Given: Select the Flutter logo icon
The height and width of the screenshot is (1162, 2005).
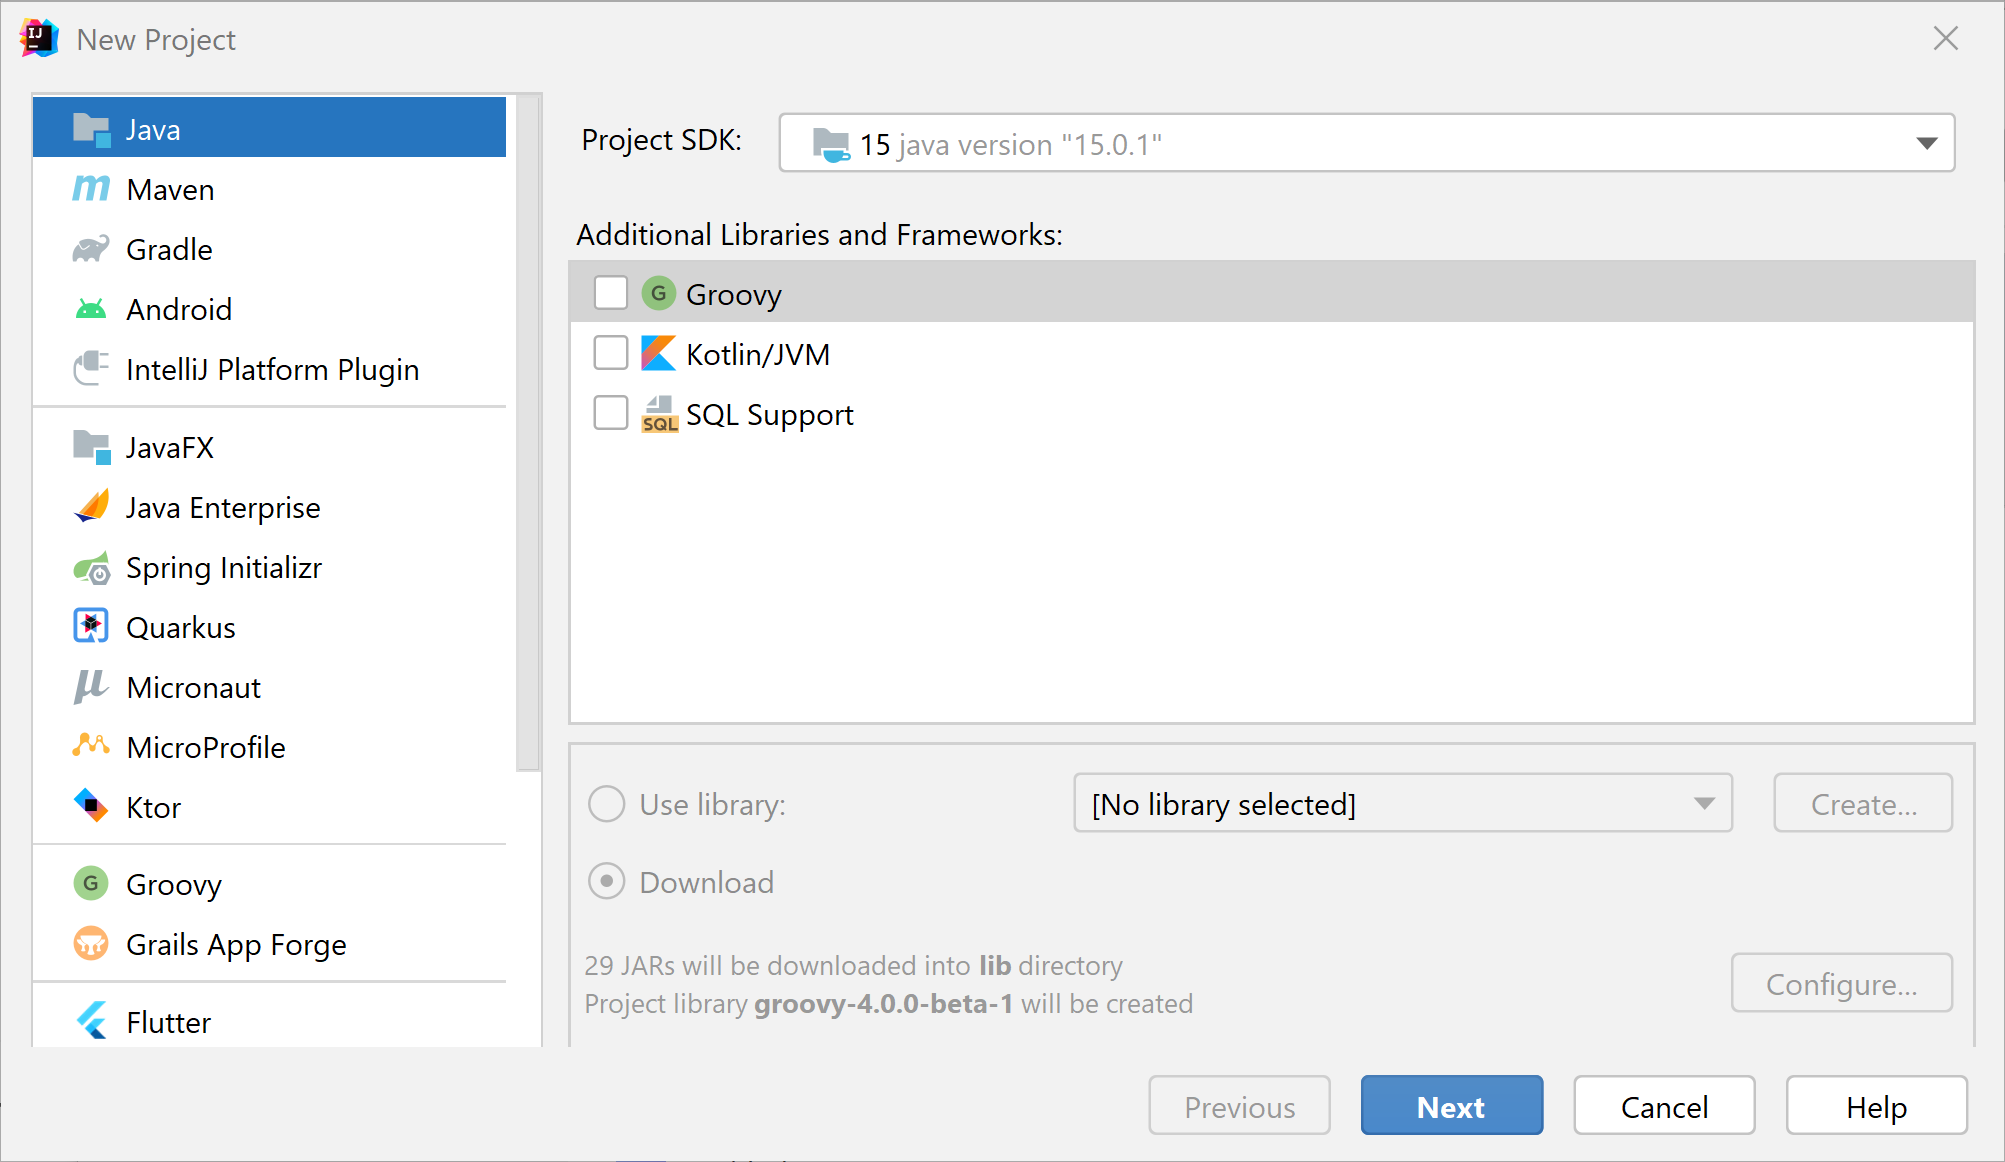Looking at the screenshot, I should pos(91,1021).
